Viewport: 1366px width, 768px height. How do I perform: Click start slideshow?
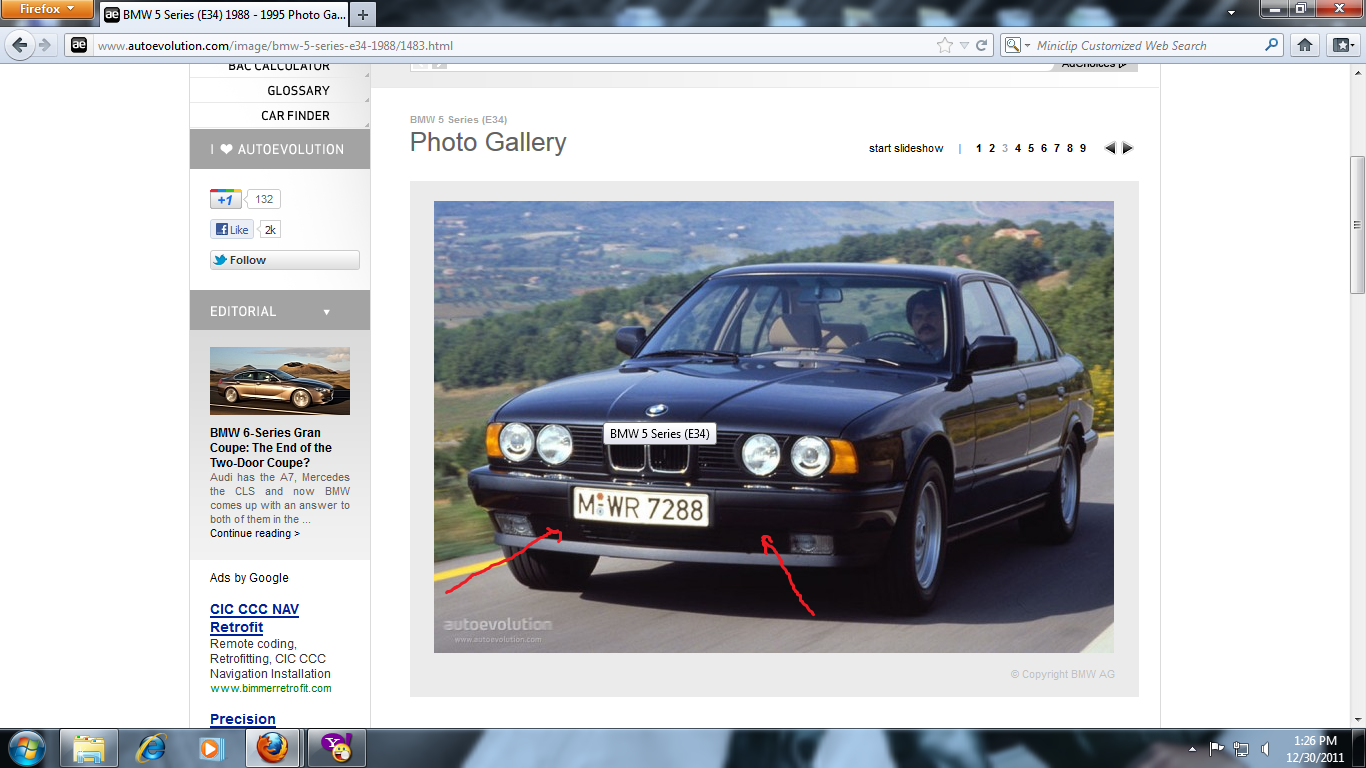coord(906,148)
